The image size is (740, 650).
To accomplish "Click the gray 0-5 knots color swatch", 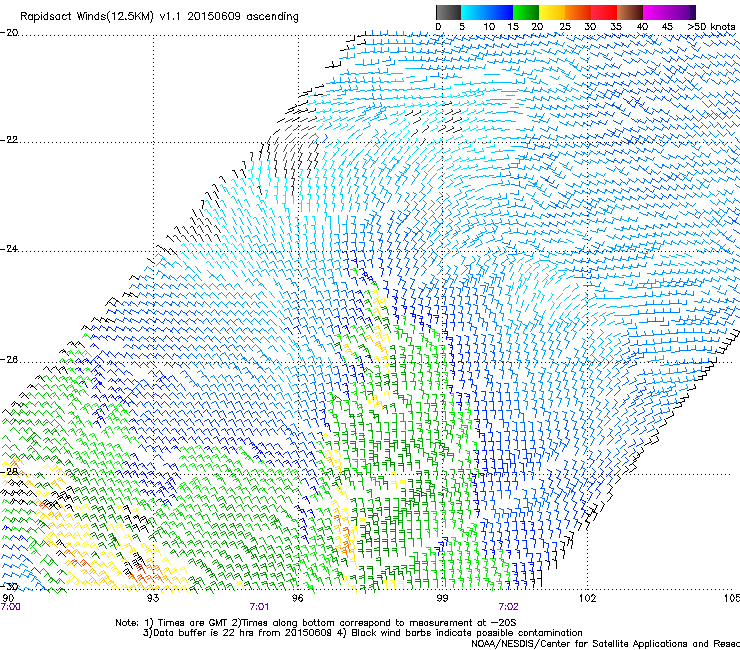I will [x=448, y=12].
